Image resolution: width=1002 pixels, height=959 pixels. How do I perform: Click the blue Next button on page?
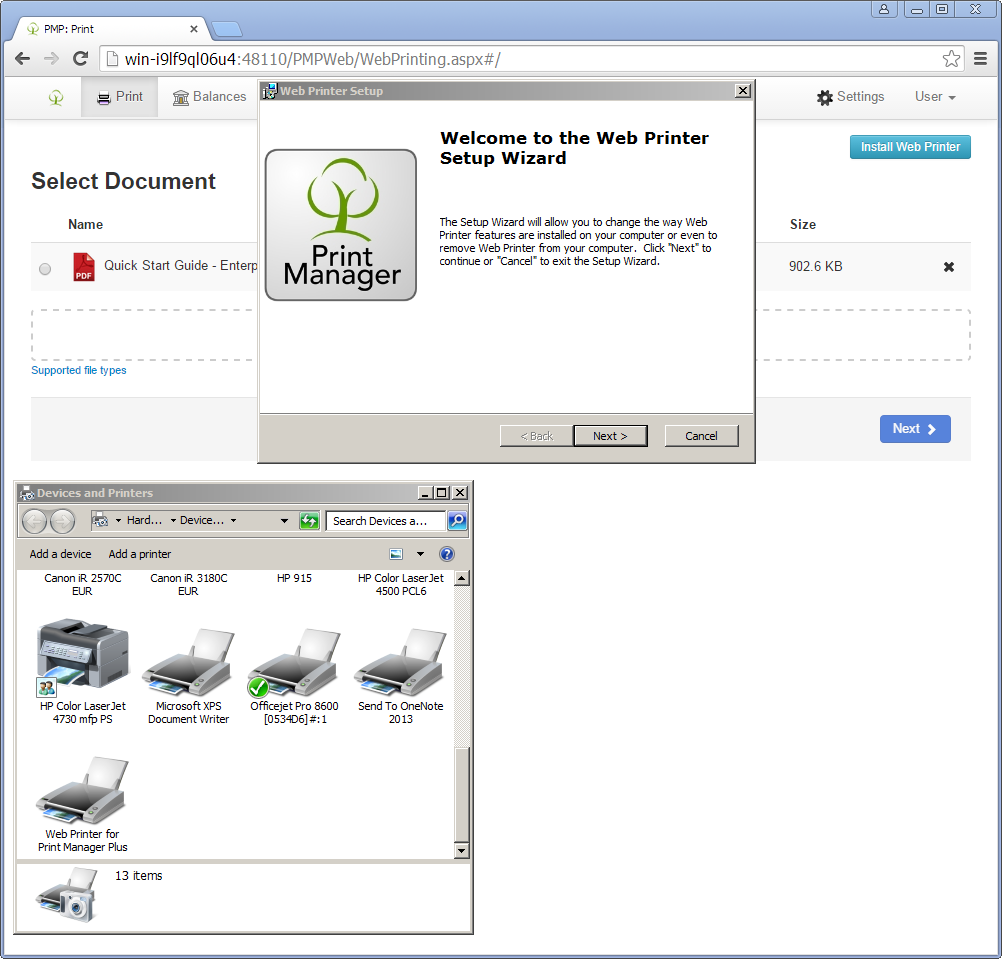click(x=915, y=429)
